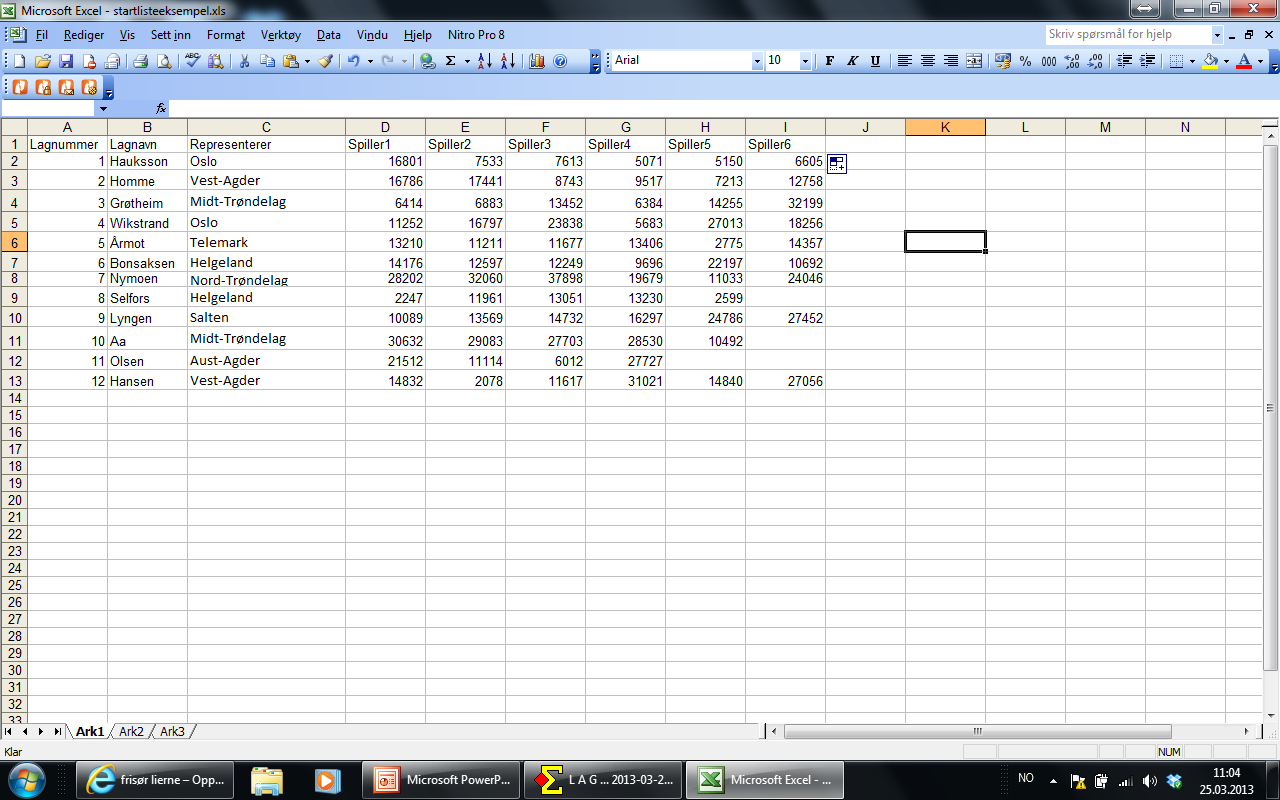Center-align the cell text

point(928,61)
